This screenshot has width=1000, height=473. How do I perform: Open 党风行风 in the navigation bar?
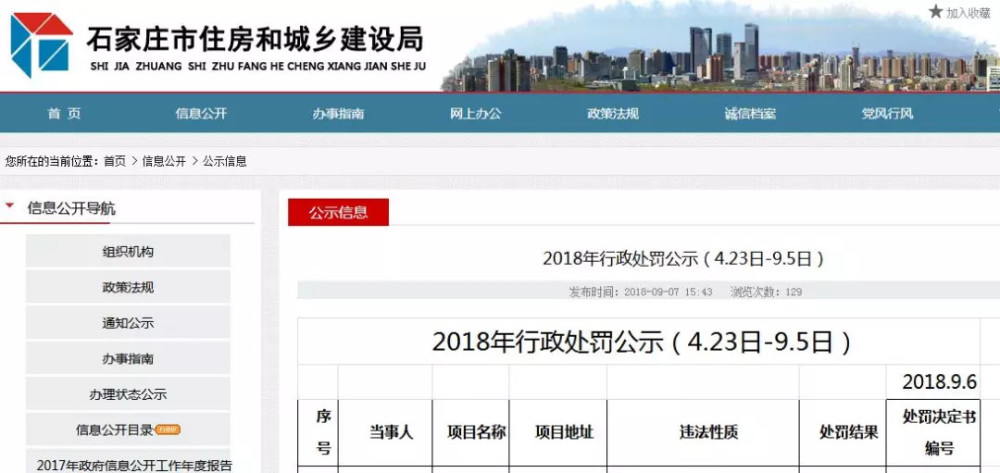point(887,114)
